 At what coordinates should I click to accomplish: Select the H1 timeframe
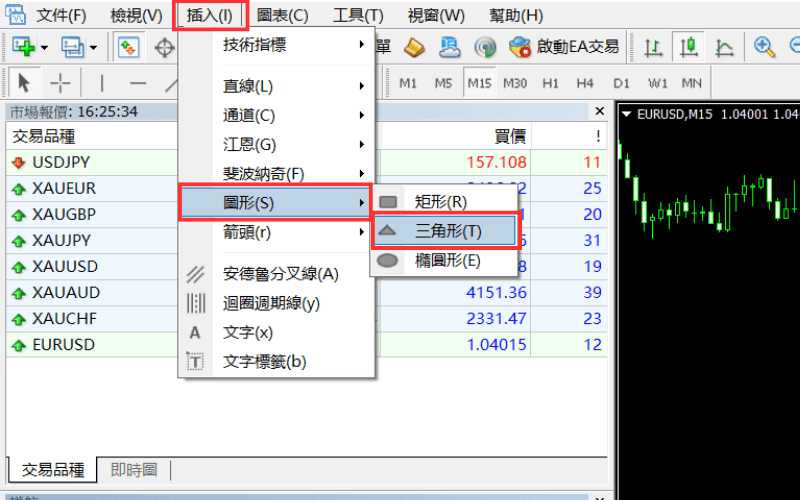[550, 83]
